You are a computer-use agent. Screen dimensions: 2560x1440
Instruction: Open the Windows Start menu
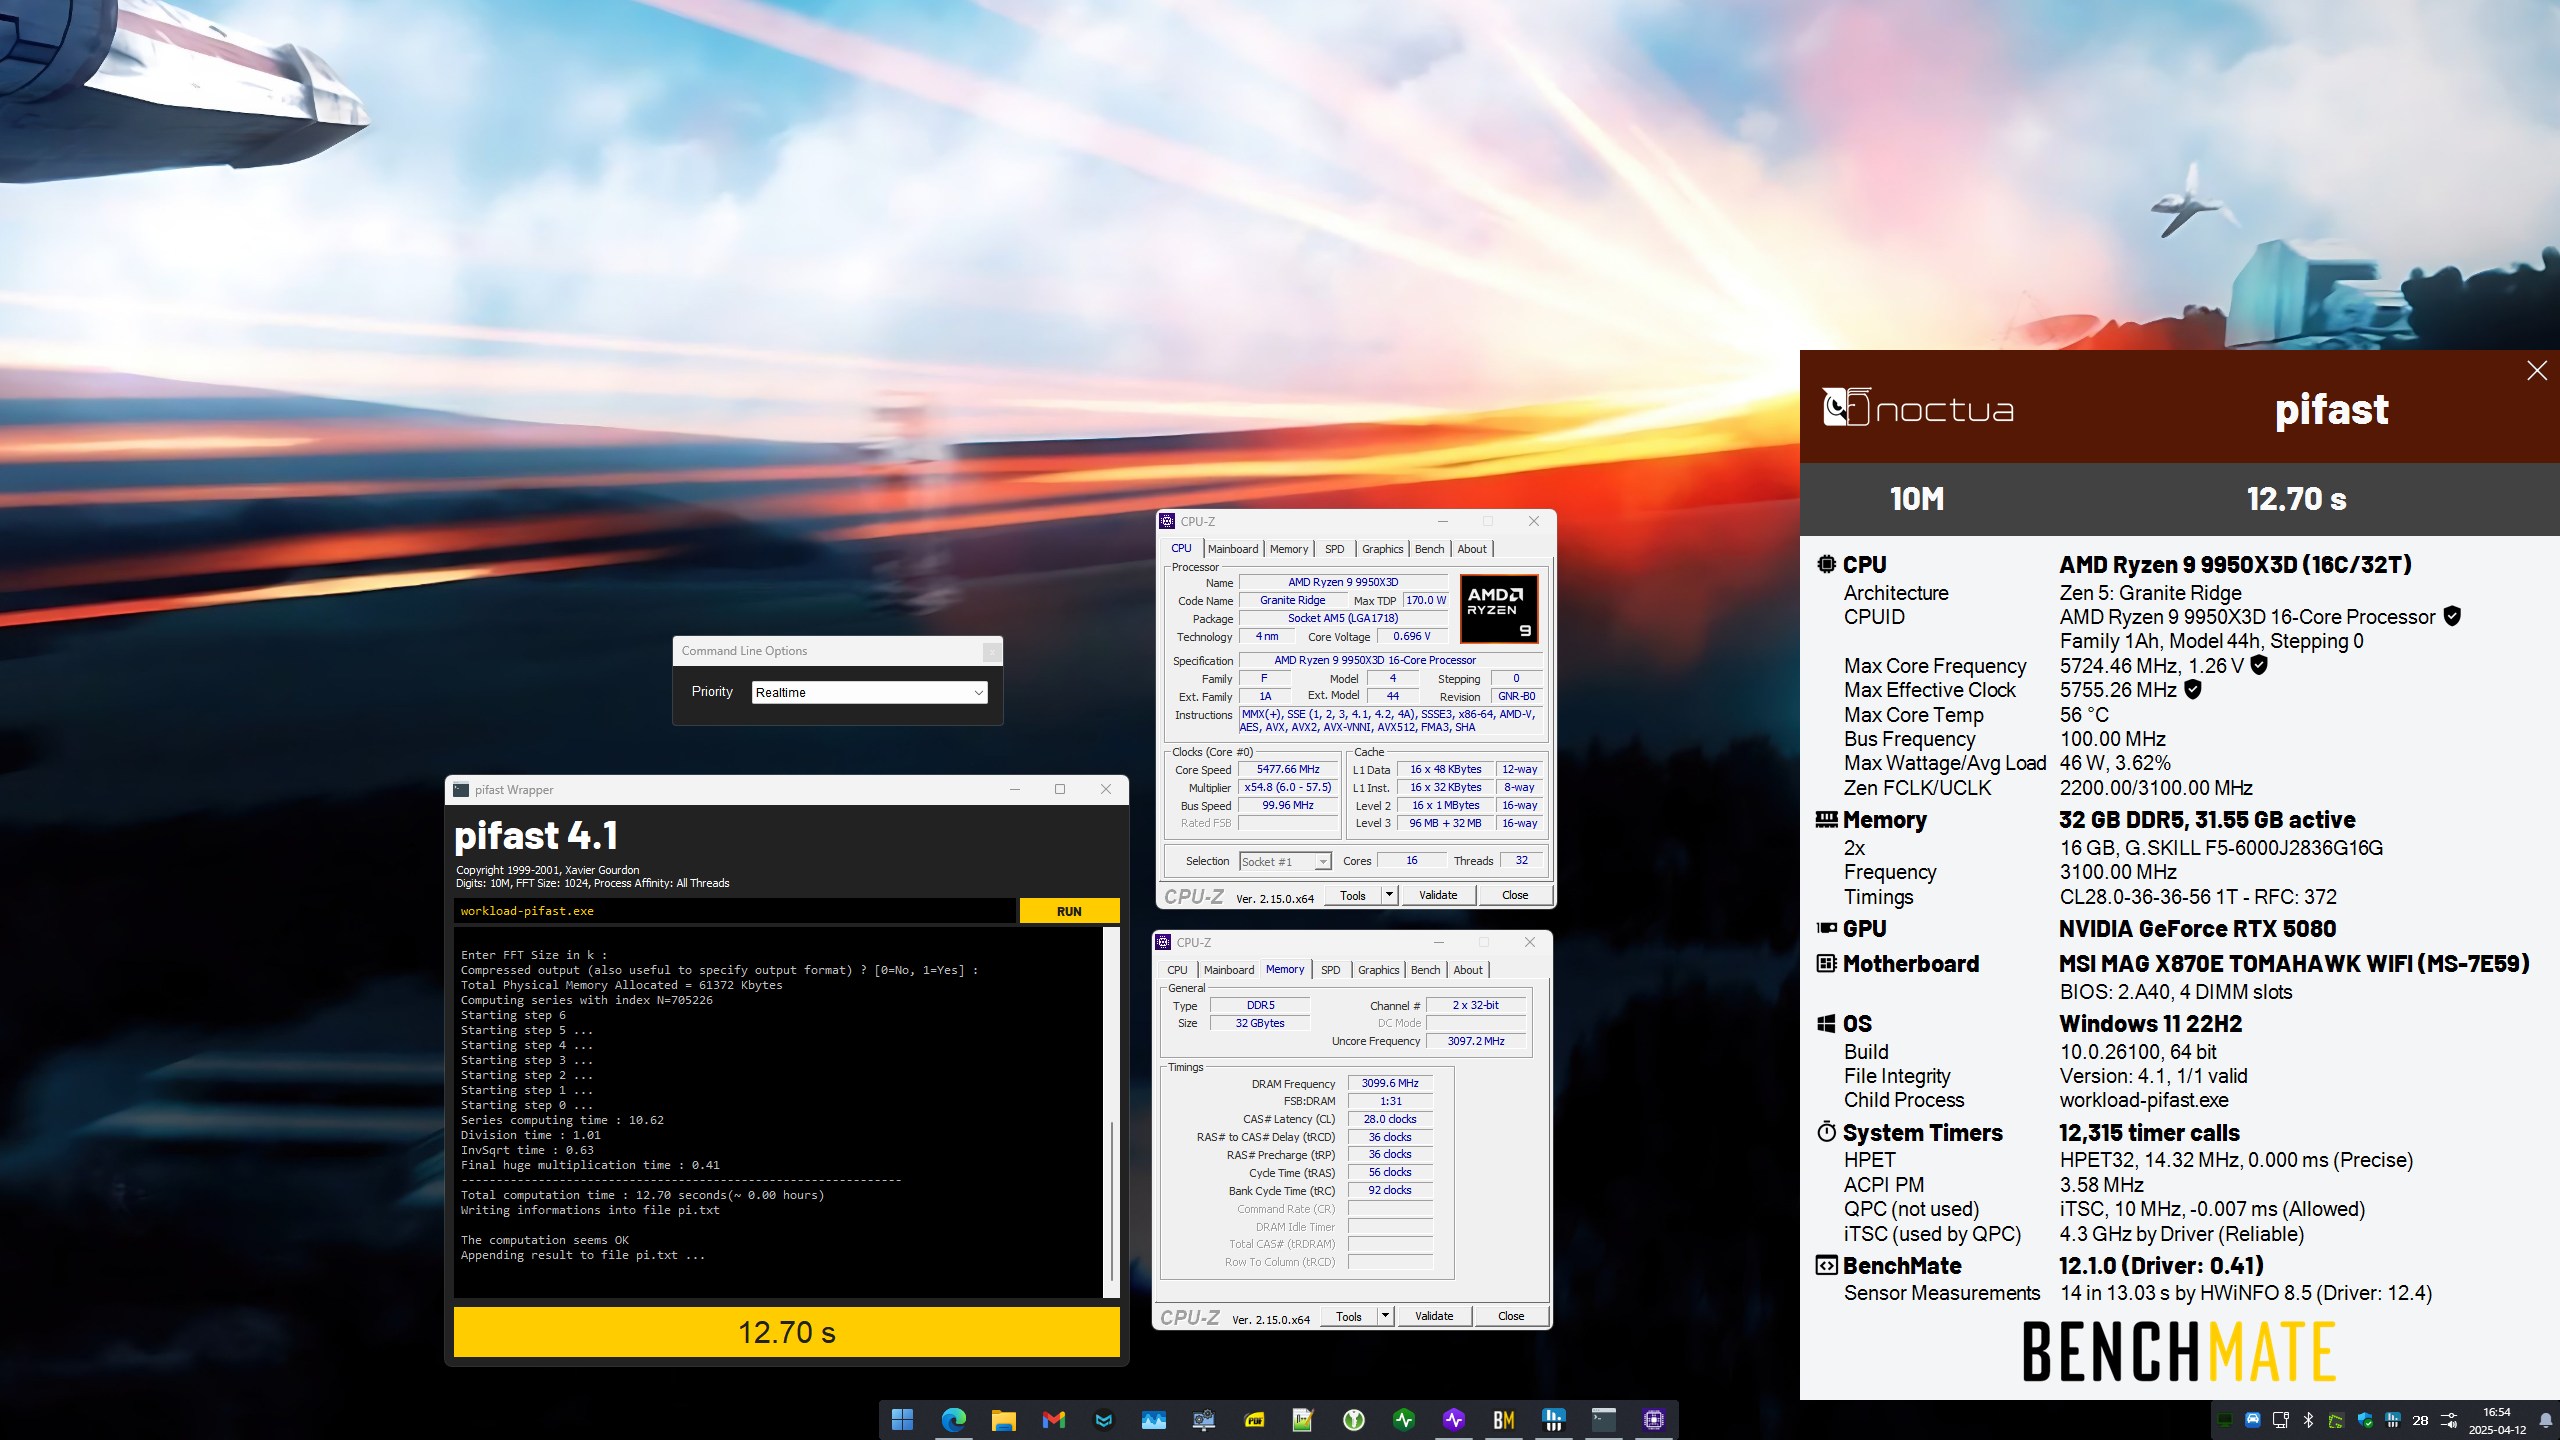click(902, 1419)
